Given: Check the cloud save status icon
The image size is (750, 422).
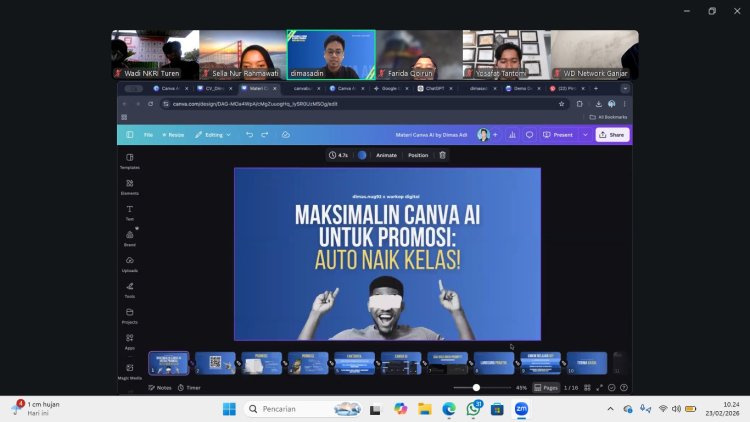Looking at the screenshot, I should [x=286, y=135].
